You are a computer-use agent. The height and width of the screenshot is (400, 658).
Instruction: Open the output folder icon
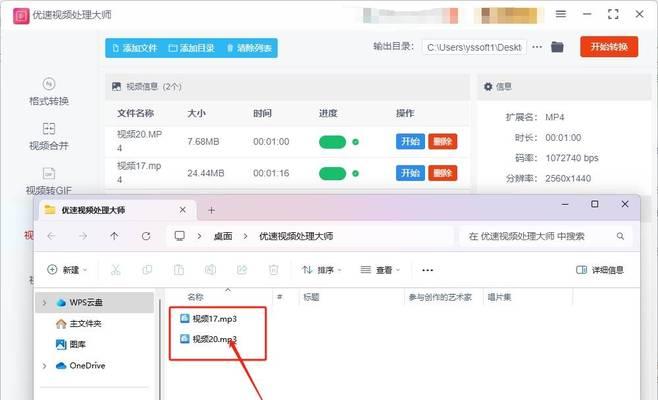coord(557,47)
